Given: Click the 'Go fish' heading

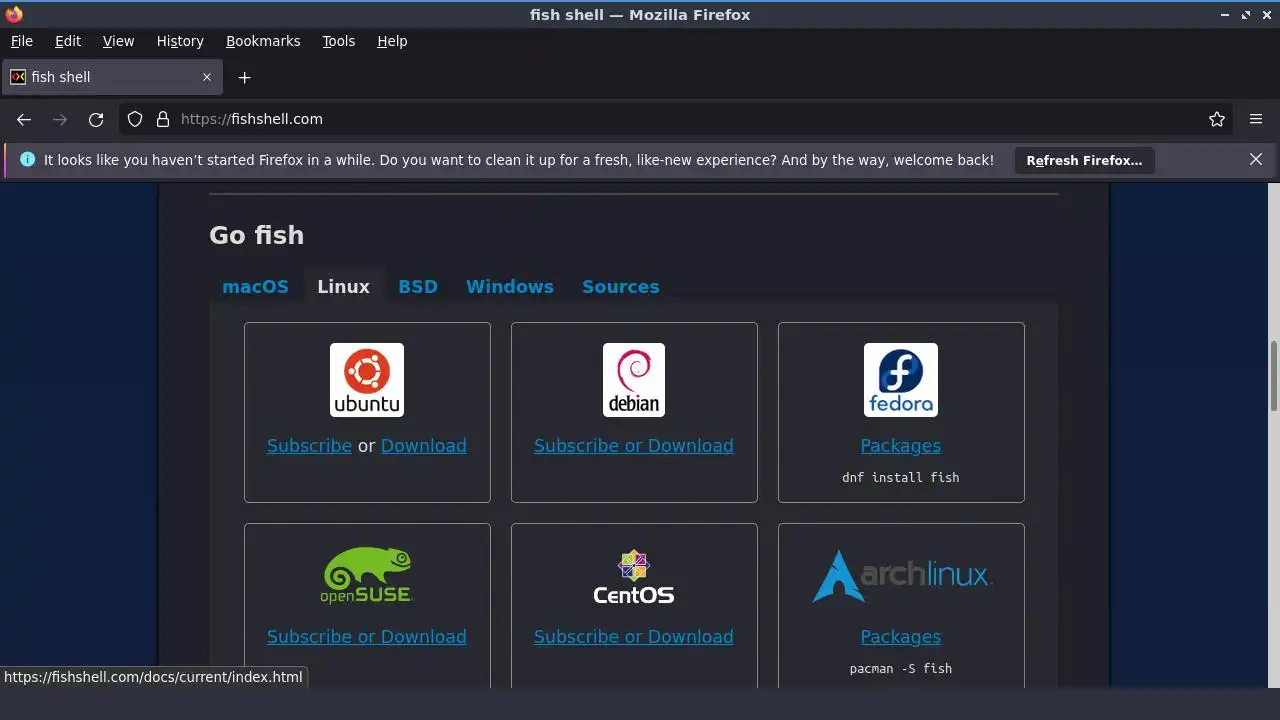Looking at the screenshot, I should pos(256,235).
